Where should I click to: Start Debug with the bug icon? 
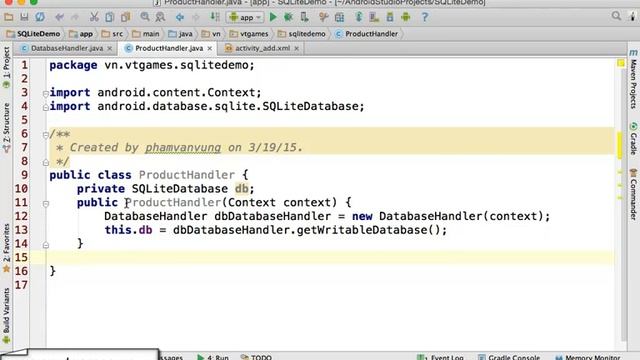(x=289, y=17)
